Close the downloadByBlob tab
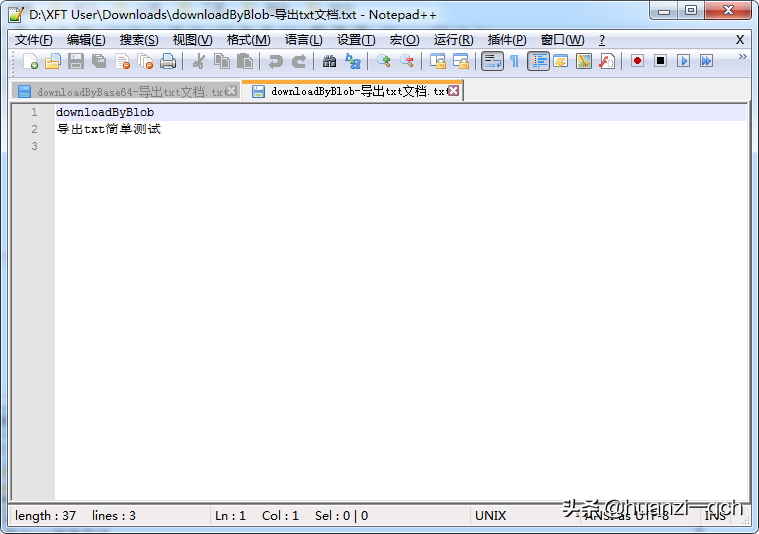 click(453, 91)
